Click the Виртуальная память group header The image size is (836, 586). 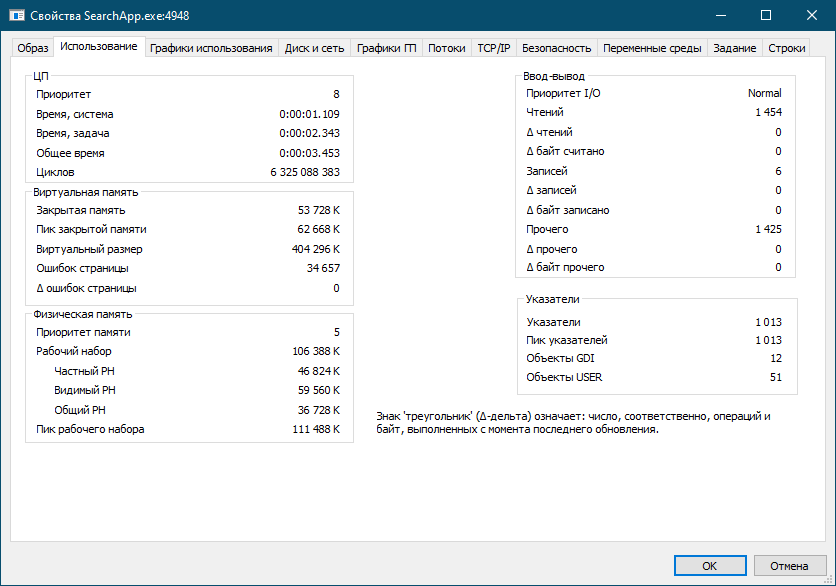point(86,192)
